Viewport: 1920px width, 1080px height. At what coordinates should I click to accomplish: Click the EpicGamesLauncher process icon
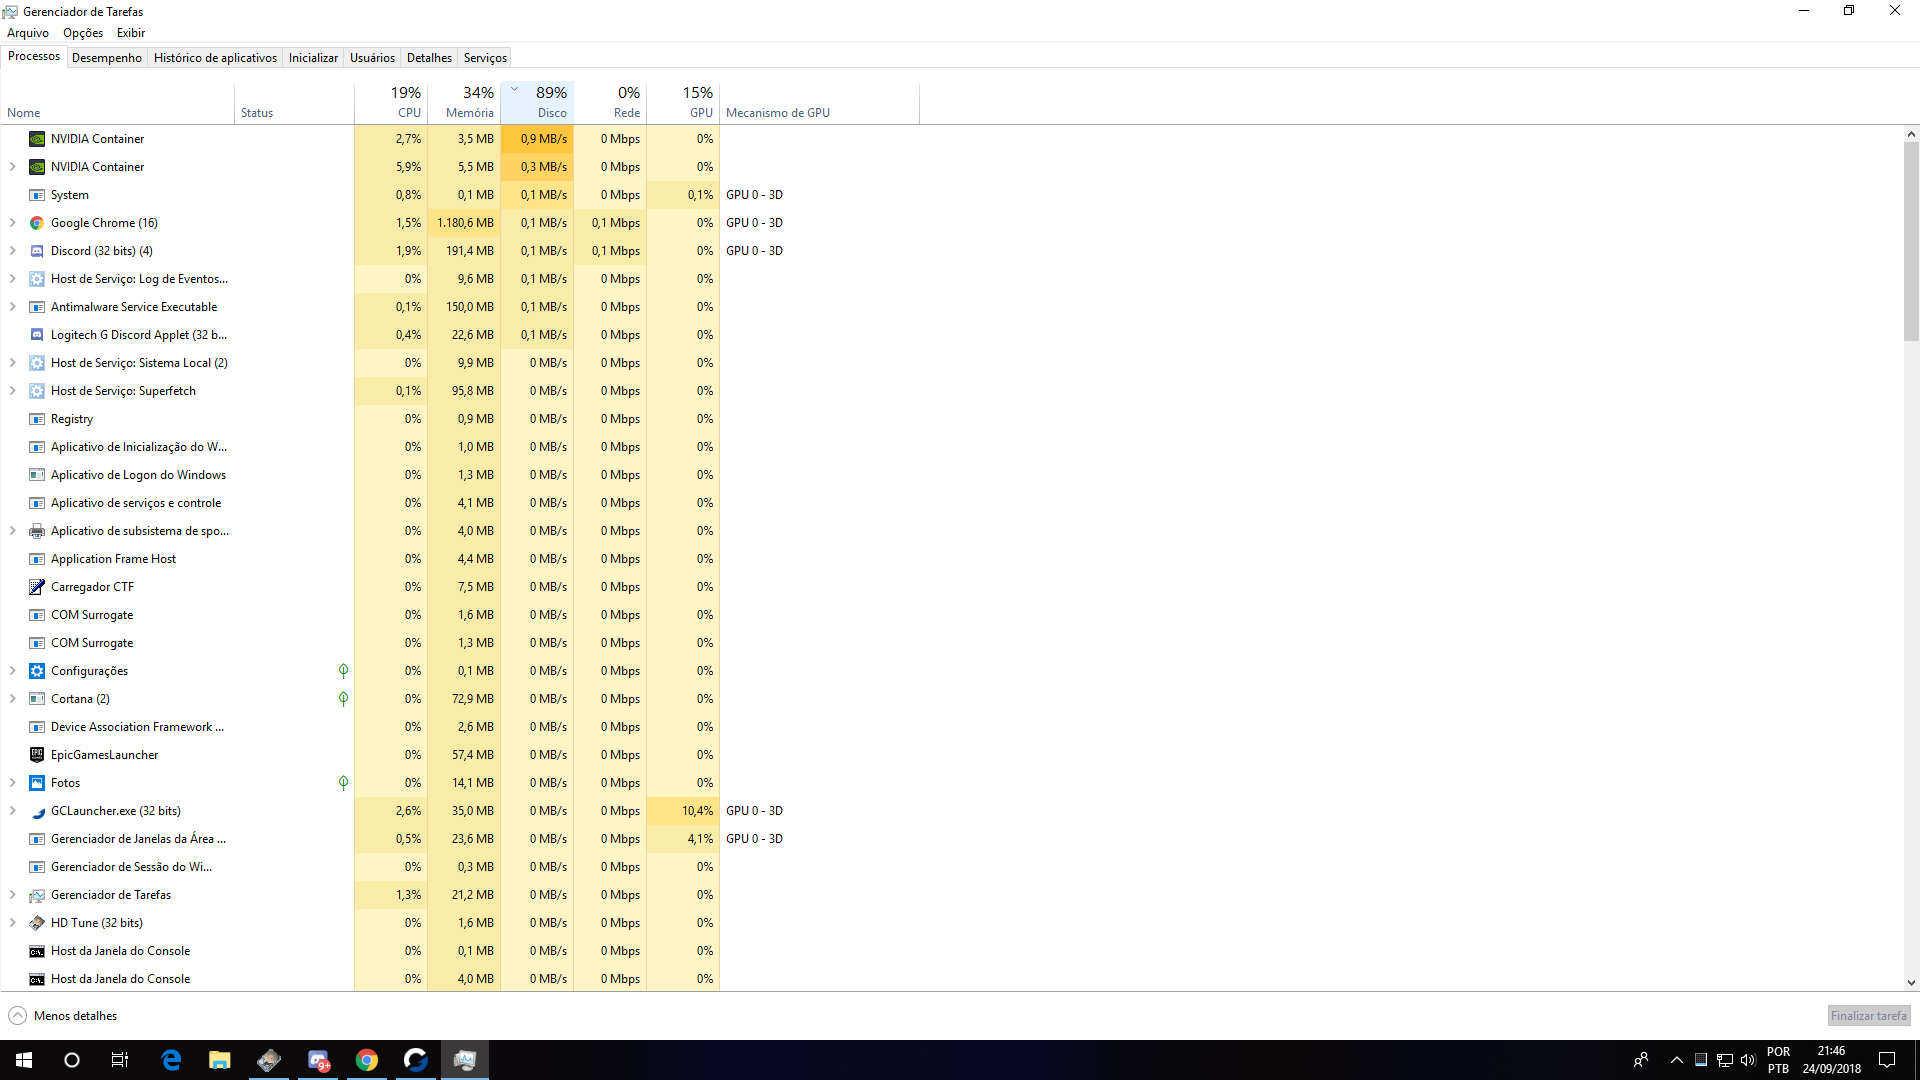coord(37,755)
